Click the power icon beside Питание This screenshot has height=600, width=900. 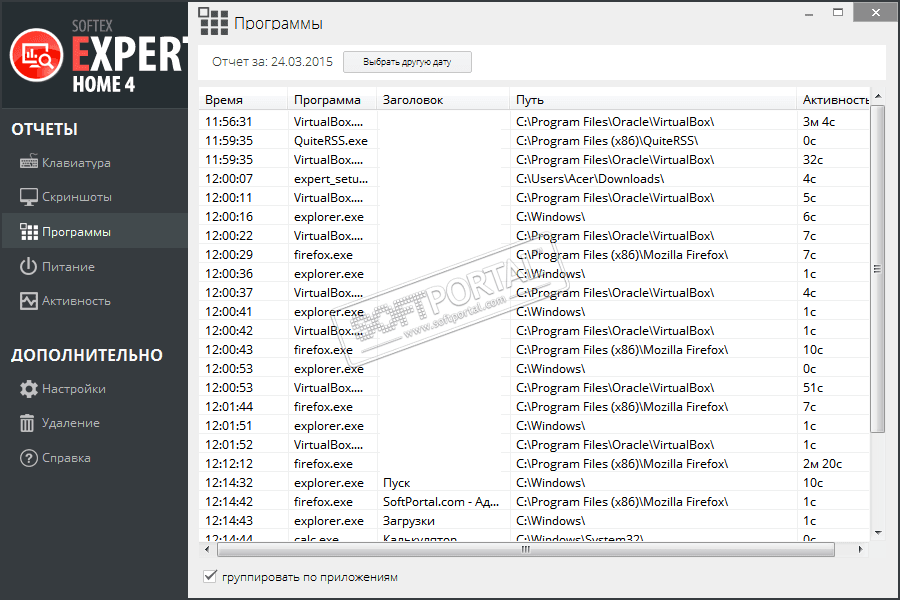(29, 266)
